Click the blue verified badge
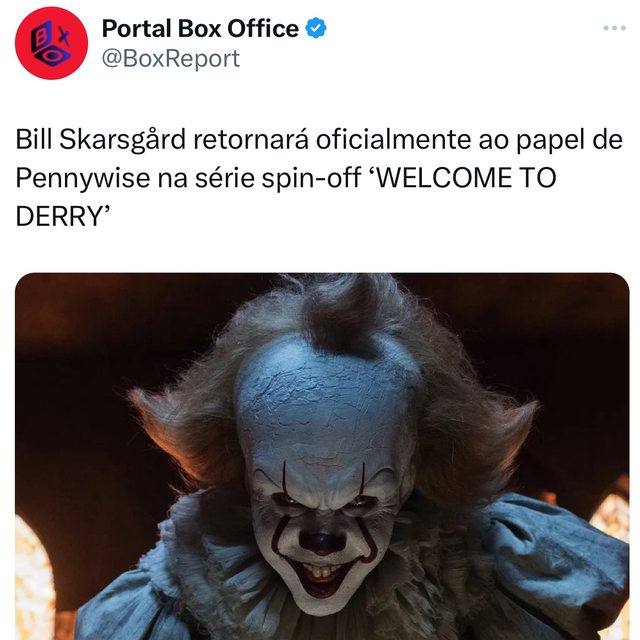Viewport: 640px width, 640px height. pyautogui.click(x=316, y=28)
